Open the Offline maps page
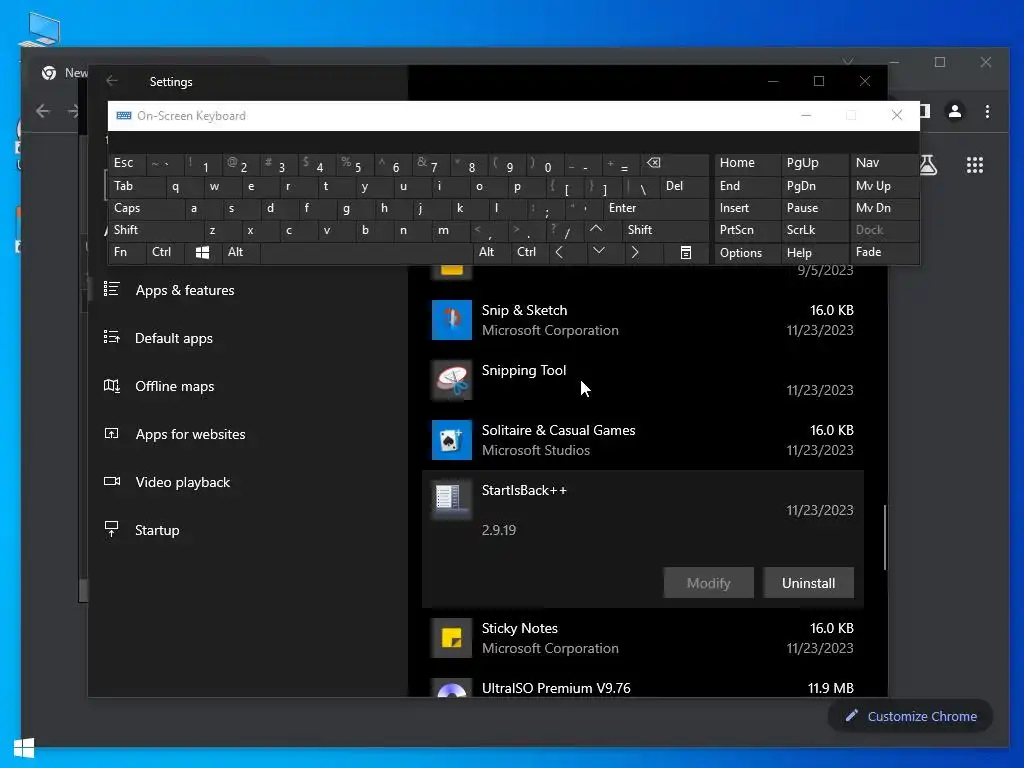1024x768 pixels. pyautogui.click(x=174, y=386)
